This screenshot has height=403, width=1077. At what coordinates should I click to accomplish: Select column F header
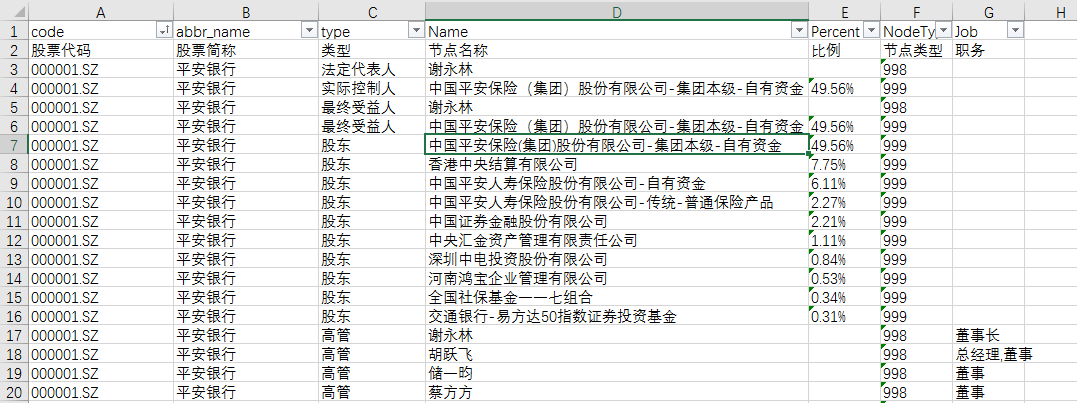coord(917,11)
